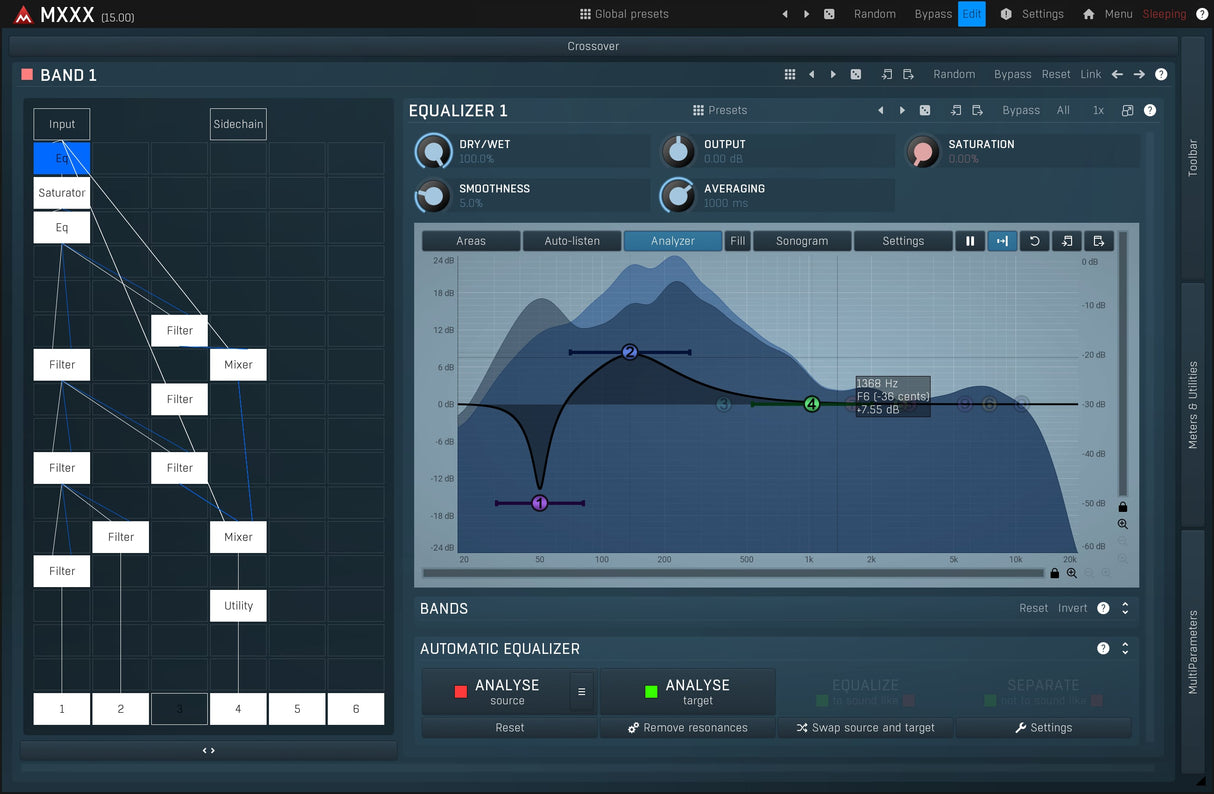Click the Home icon beside Menu
The height and width of the screenshot is (794, 1214).
tap(1088, 14)
